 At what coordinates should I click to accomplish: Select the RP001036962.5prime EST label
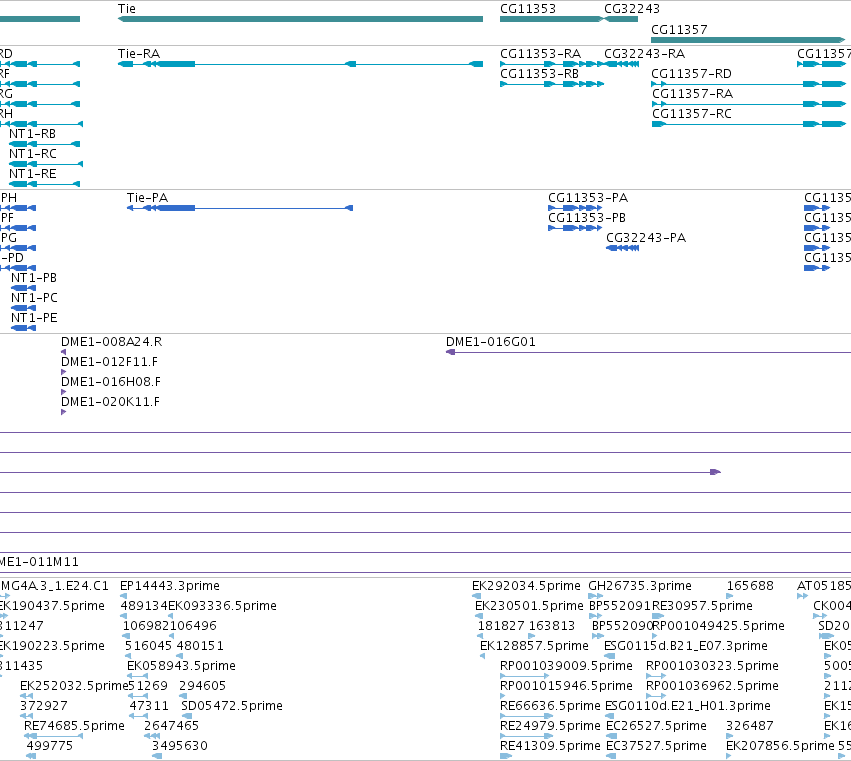pos(712,686)
